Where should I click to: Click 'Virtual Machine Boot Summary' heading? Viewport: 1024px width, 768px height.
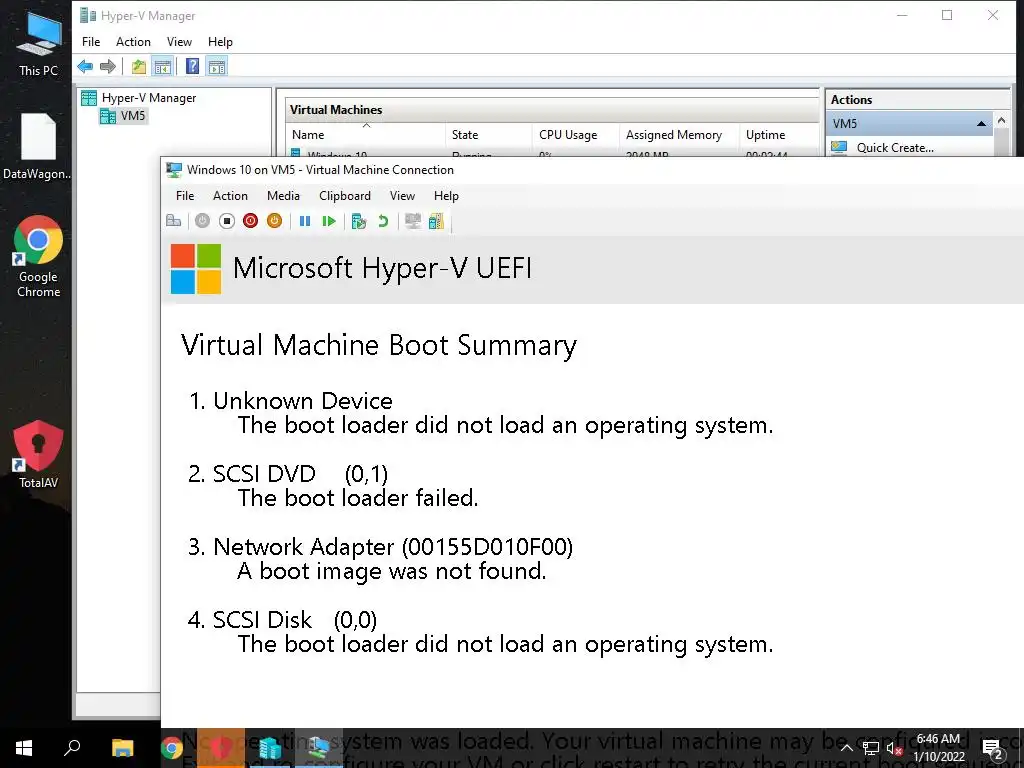coord(379,345)
